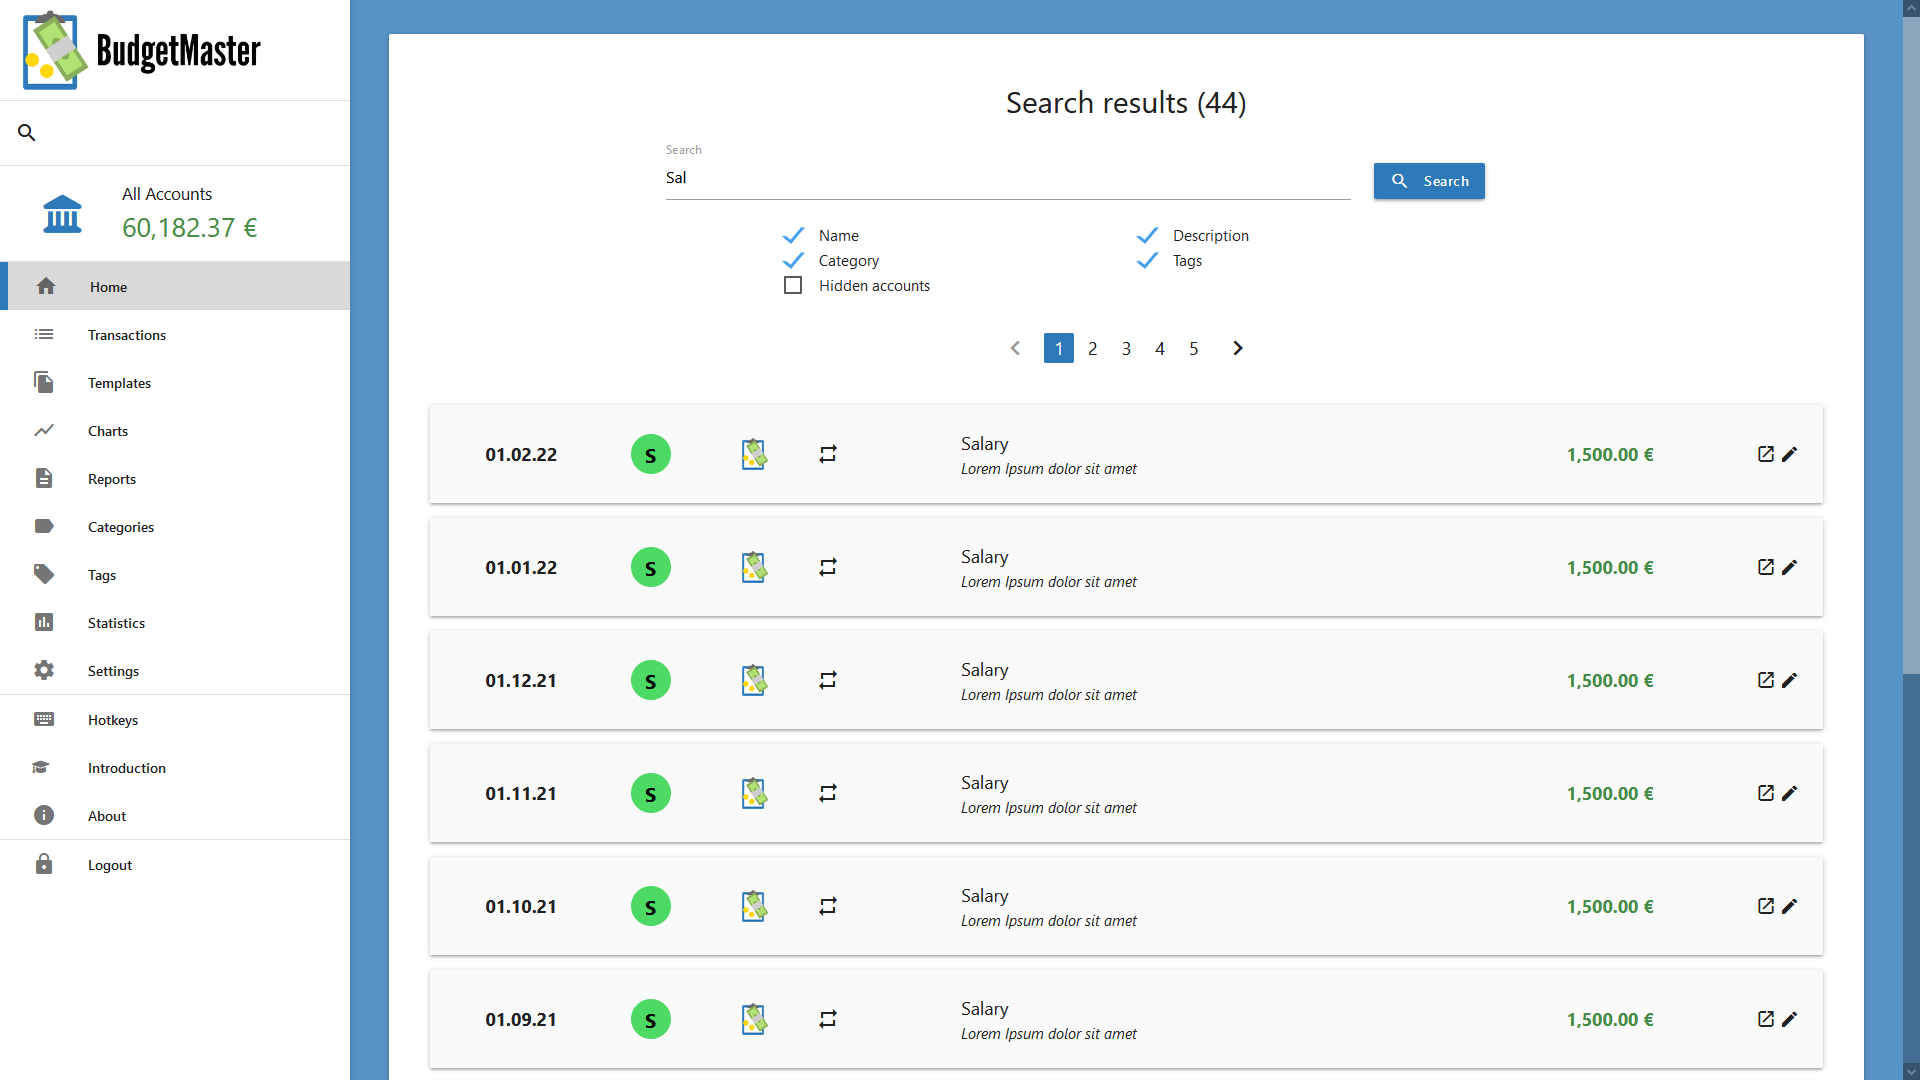Image resolution: width=1920 pixels, height=1080 pixels.
Task: Open the Transactions menu item
Action: [175, 335]
